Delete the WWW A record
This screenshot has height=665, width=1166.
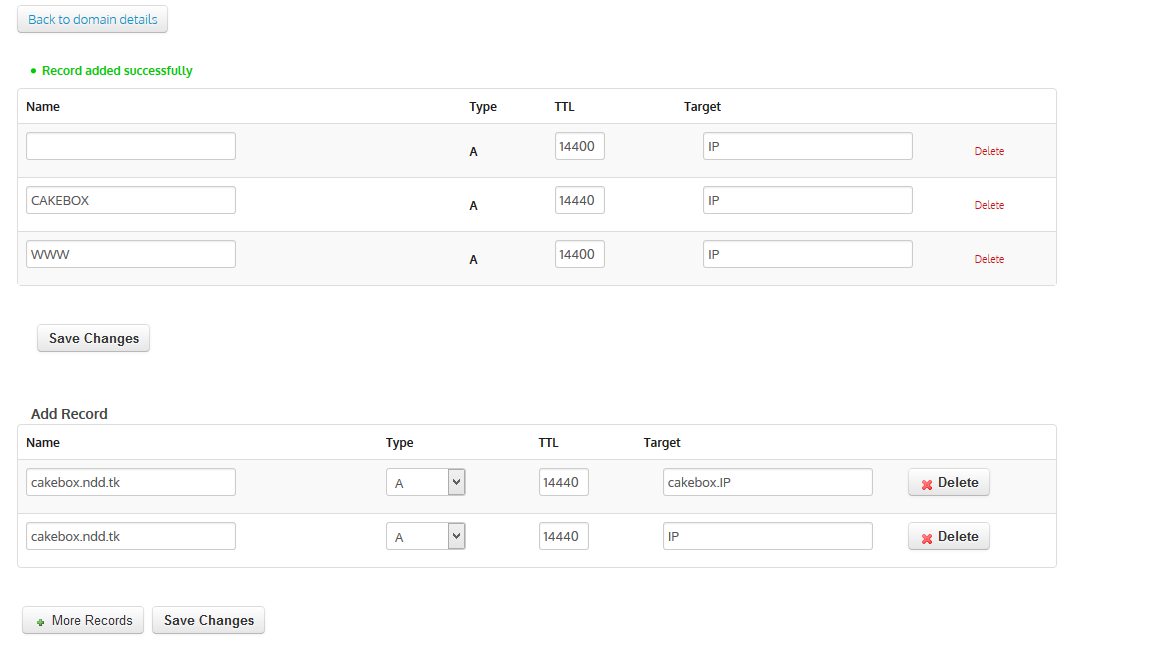pyautogui.click(x=988, y=259)
